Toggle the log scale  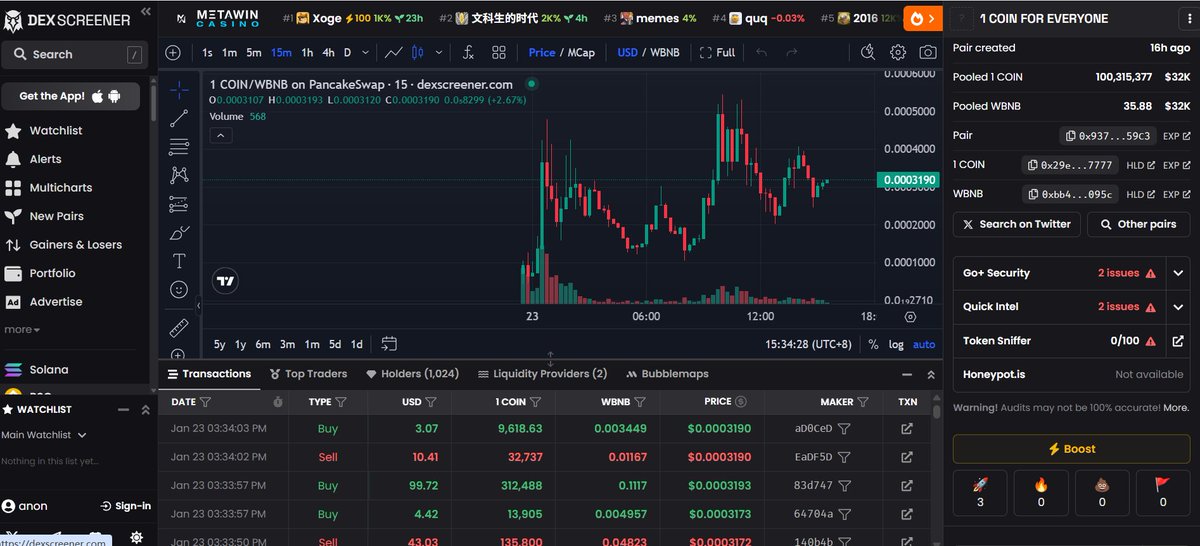click(896, 344)
